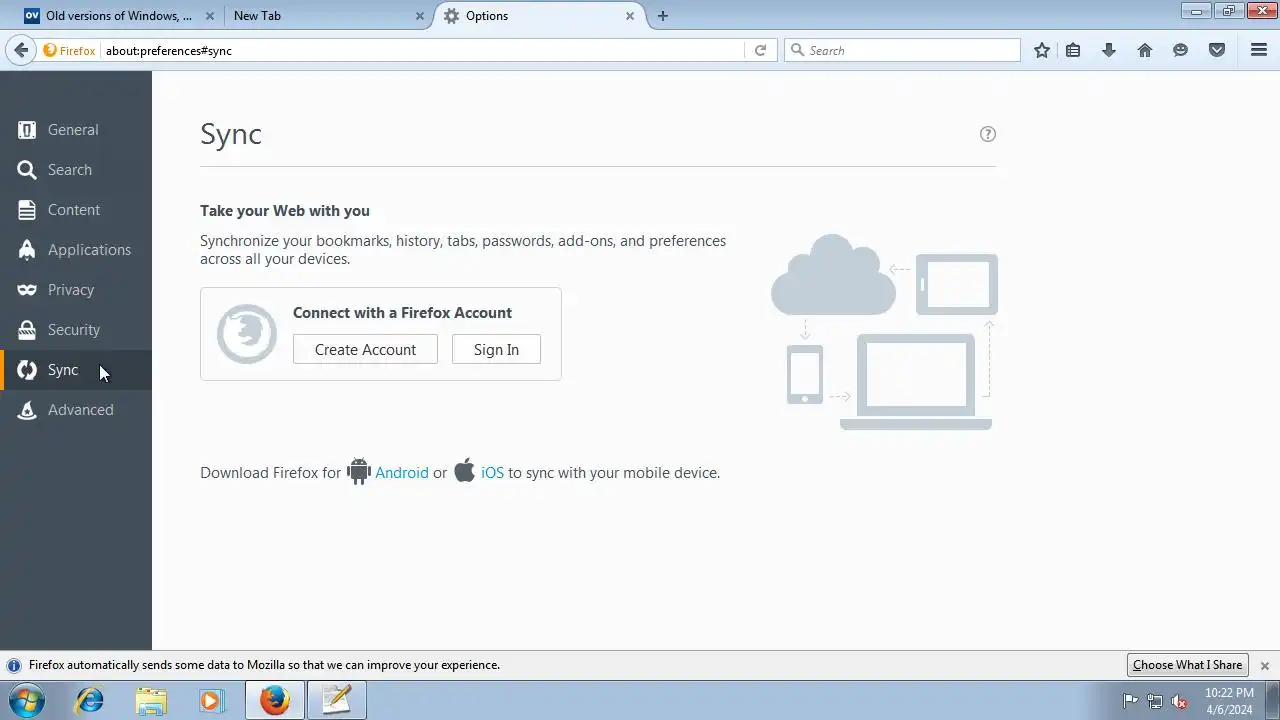Open the Sync help question mark icon
Screen dimensions: 1280x720
(x=988, y=134)
